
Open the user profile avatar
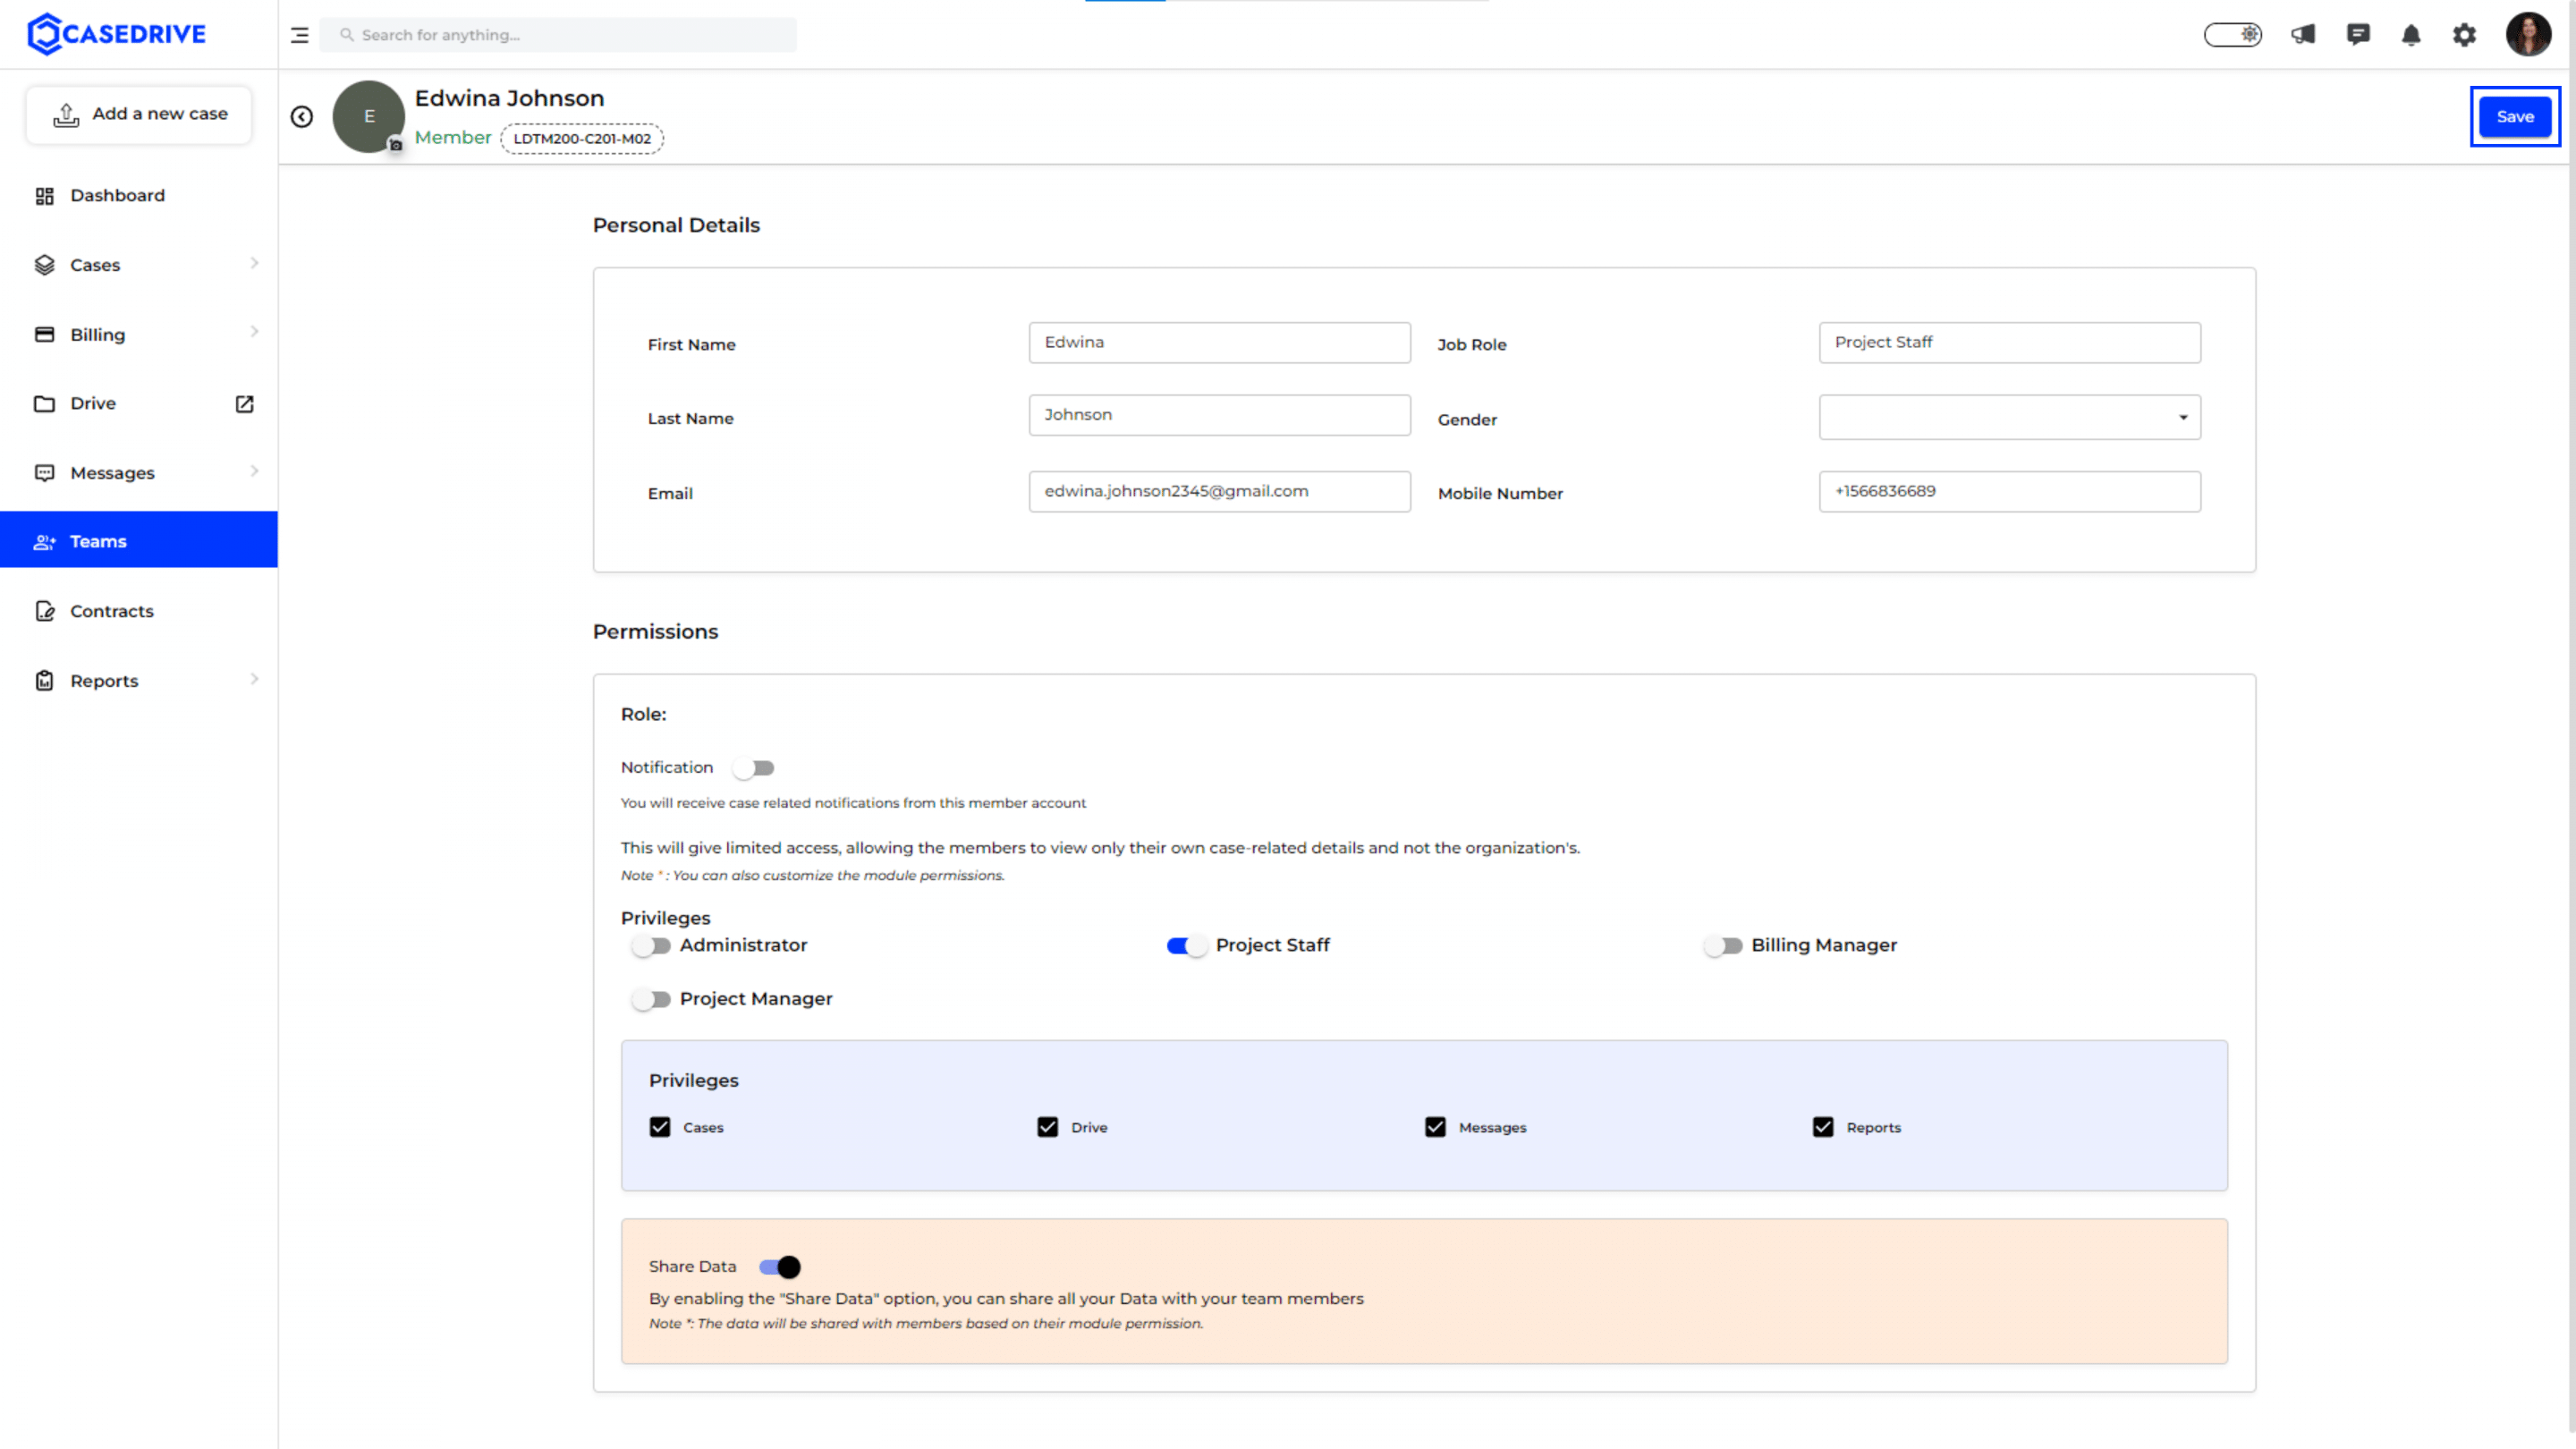coord(2528,34)
